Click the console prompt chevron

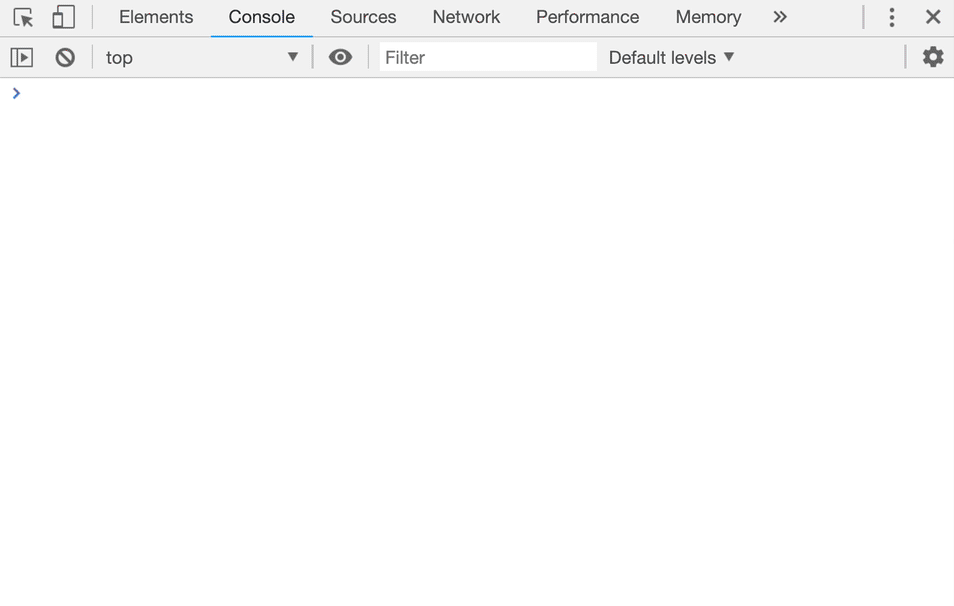pyautogui.click(x=16, y=93)
